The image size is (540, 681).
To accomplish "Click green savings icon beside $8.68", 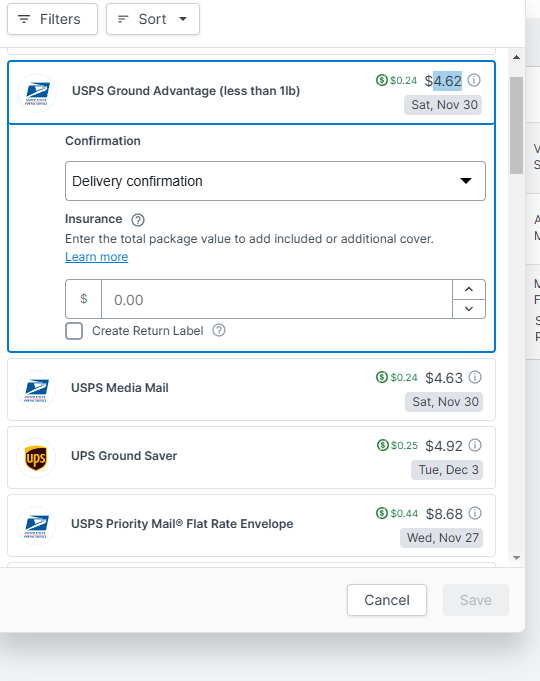I will (x=382, y=513).
